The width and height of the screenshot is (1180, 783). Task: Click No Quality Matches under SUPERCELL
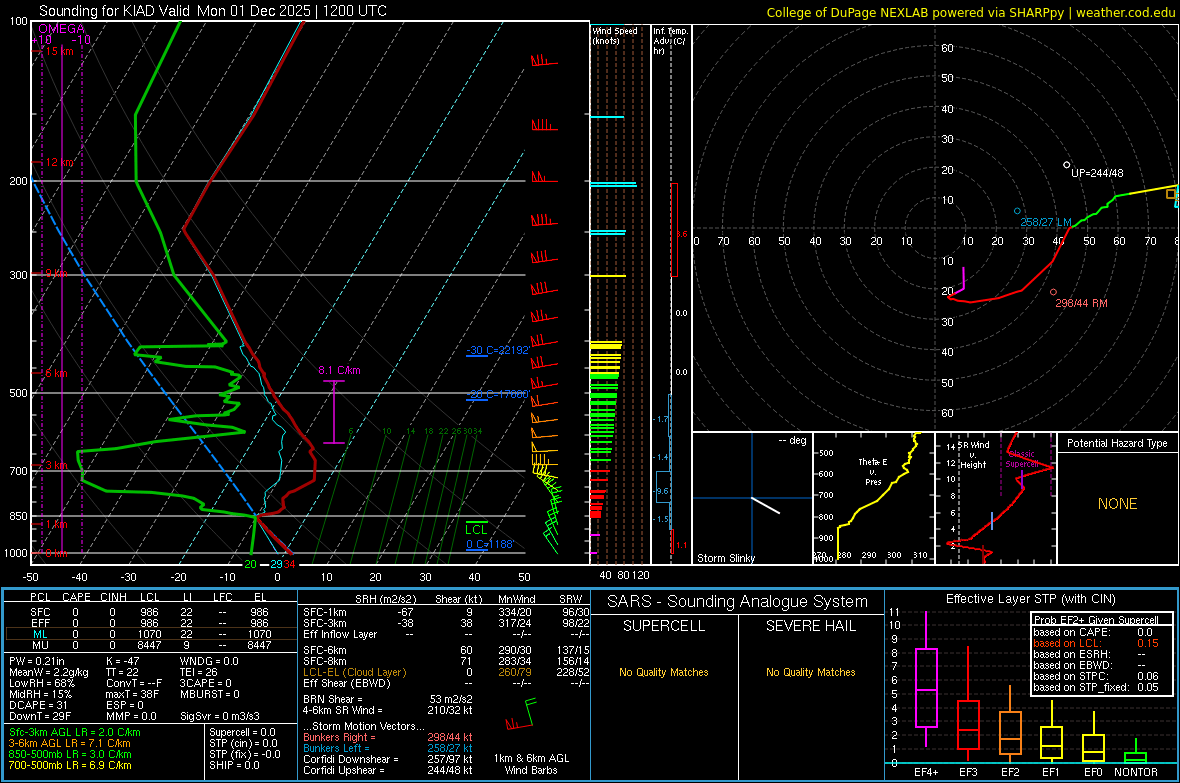click(664, 672)
